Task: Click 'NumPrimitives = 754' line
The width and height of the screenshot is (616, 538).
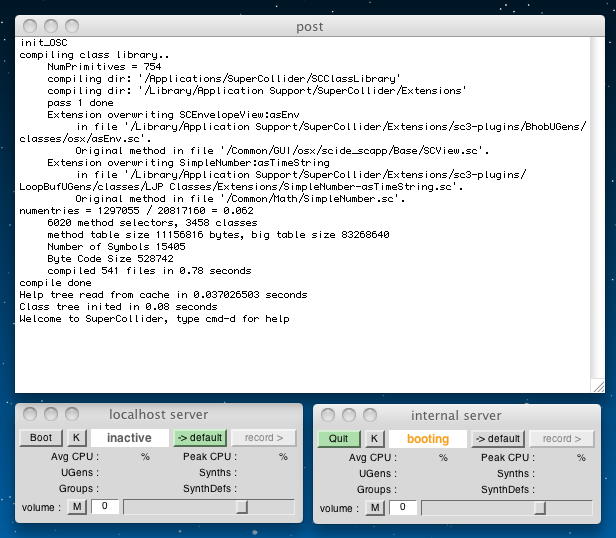Action: click(x=104, y=66)
